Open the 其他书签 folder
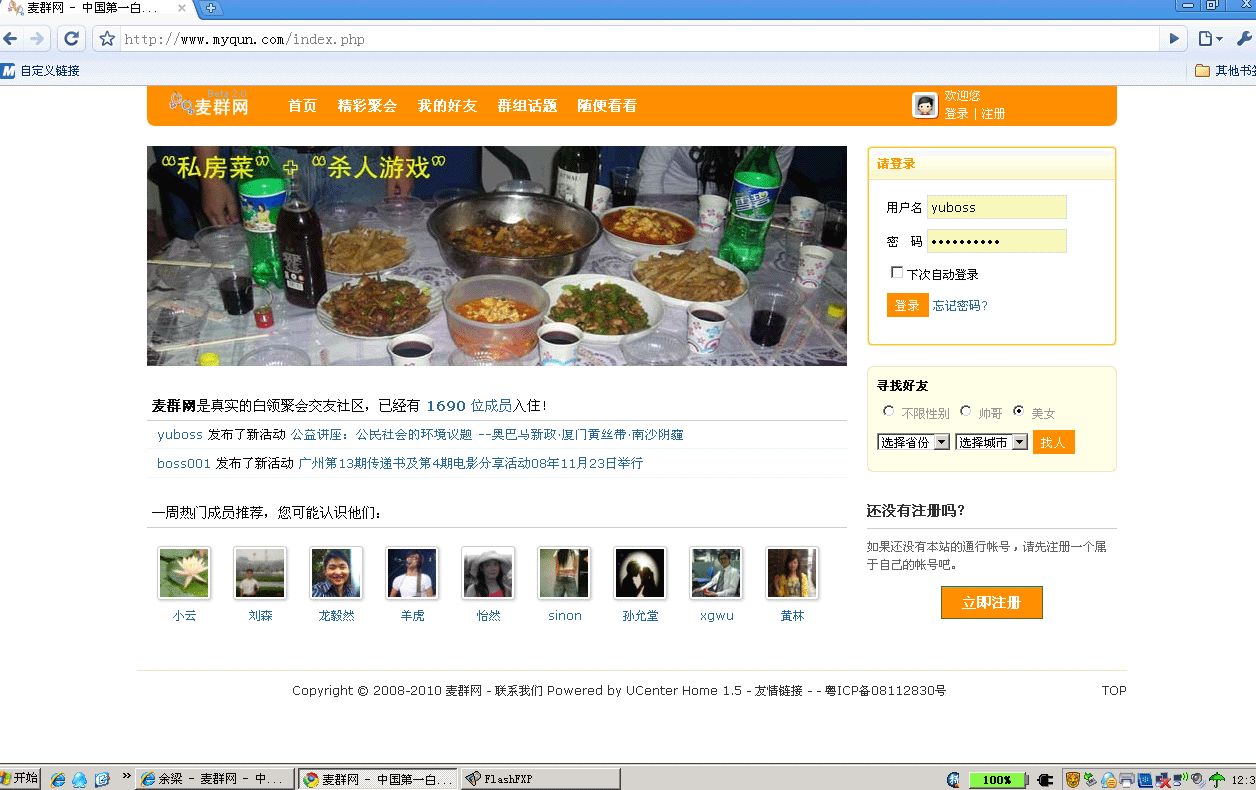The height and width of the screenshot is (790, 1256). coord(1226,71)
